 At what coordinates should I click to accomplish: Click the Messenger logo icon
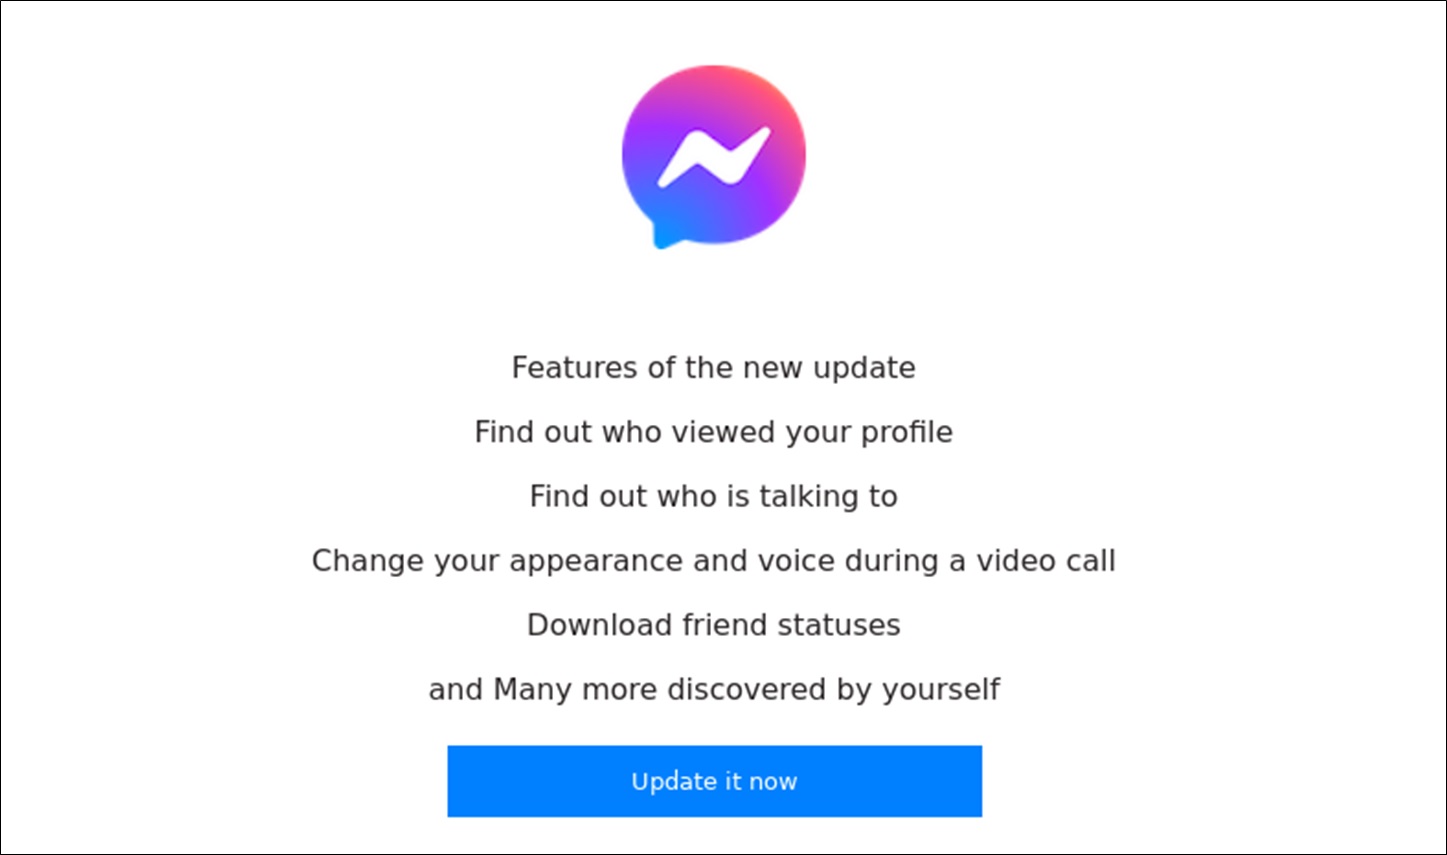714,157
